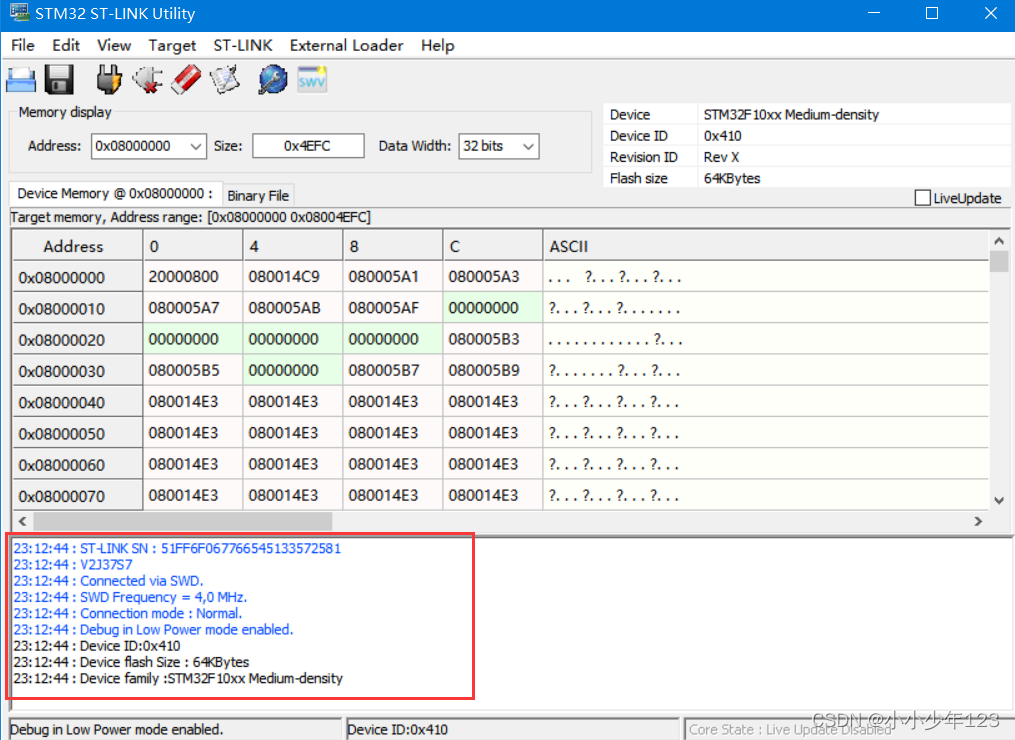The width and height of the screenshot is (1015, 740).
Task: Open the View menu
Action: click(x=114, y=45)
